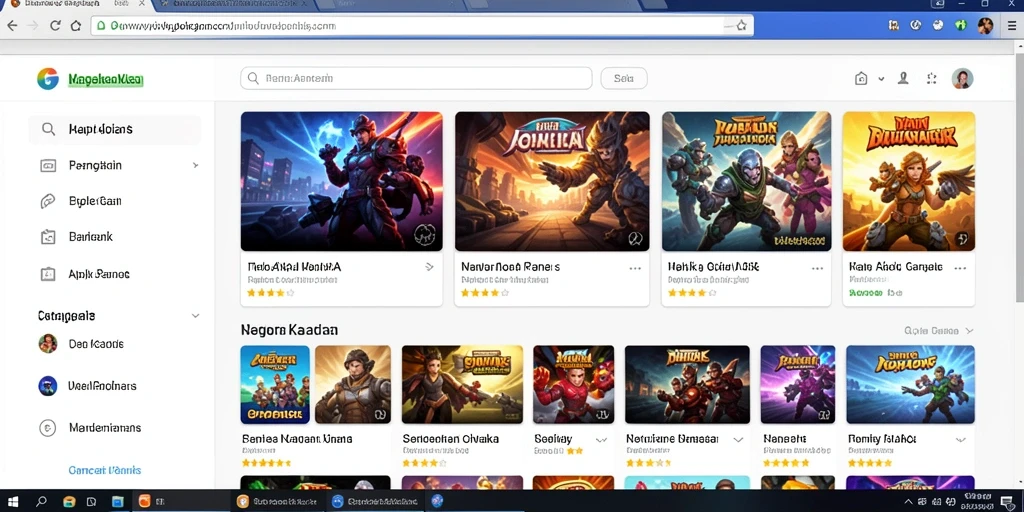Open the browser hamburger menu
The height and width of the screenshot is (512, 1024).
point(1012,26)
